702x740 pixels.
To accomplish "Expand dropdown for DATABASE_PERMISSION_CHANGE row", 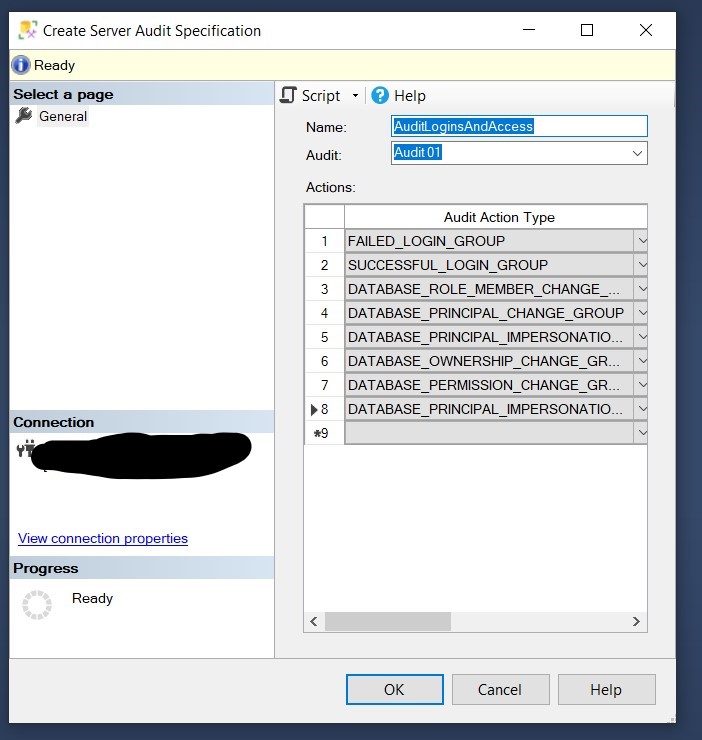I will (641, 385).
